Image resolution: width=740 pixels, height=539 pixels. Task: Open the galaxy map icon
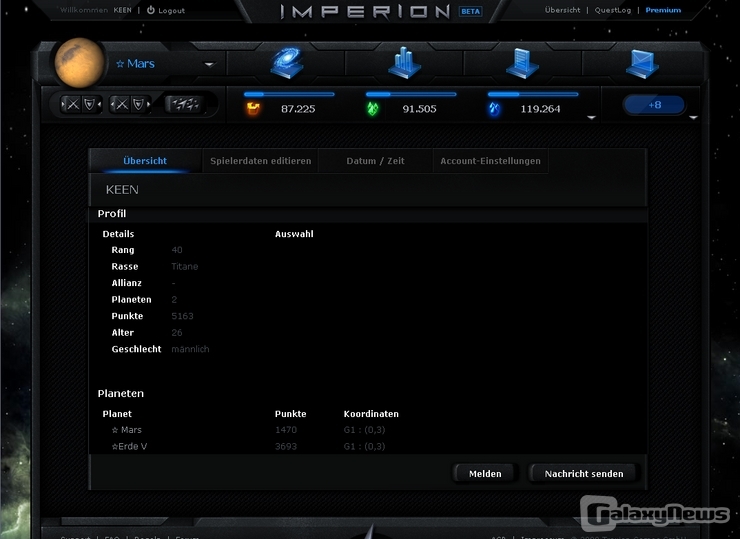286,63
